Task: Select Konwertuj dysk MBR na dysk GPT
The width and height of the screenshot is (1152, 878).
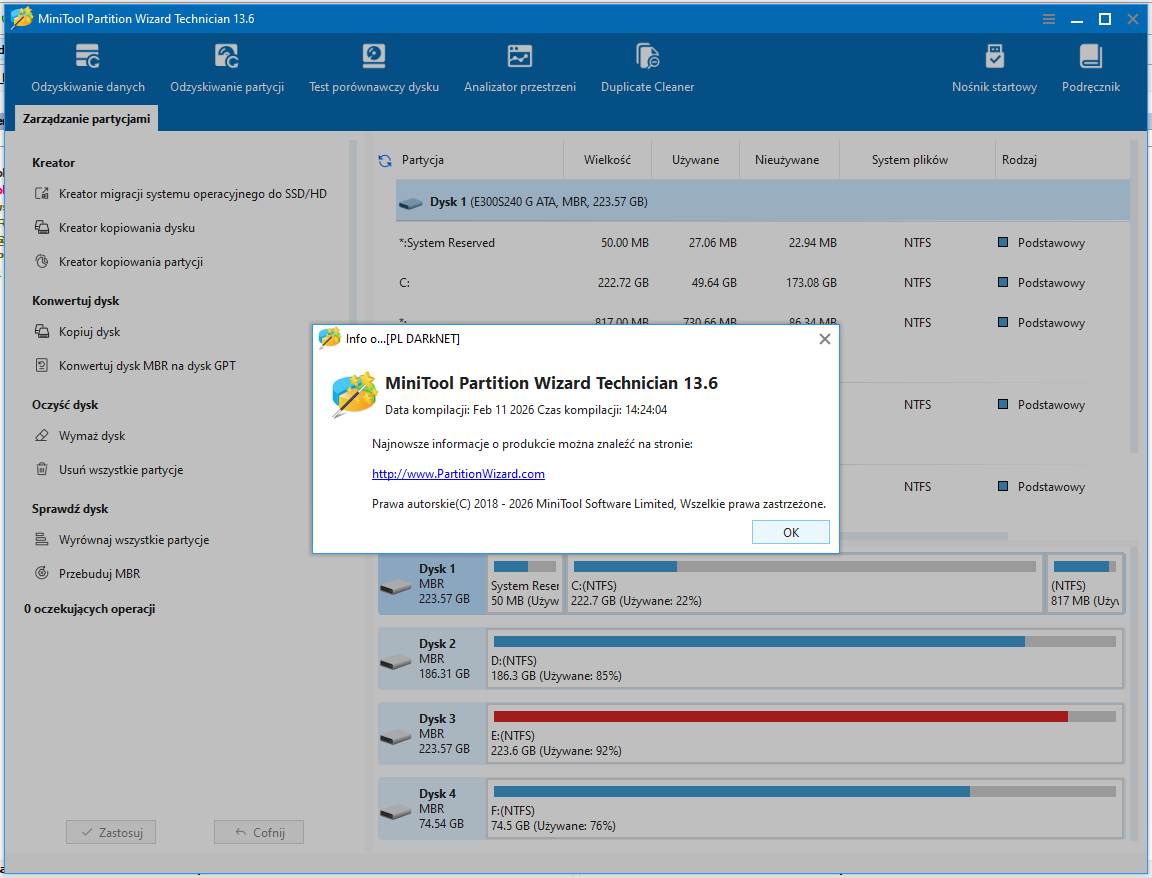Action: coord(147,365)
